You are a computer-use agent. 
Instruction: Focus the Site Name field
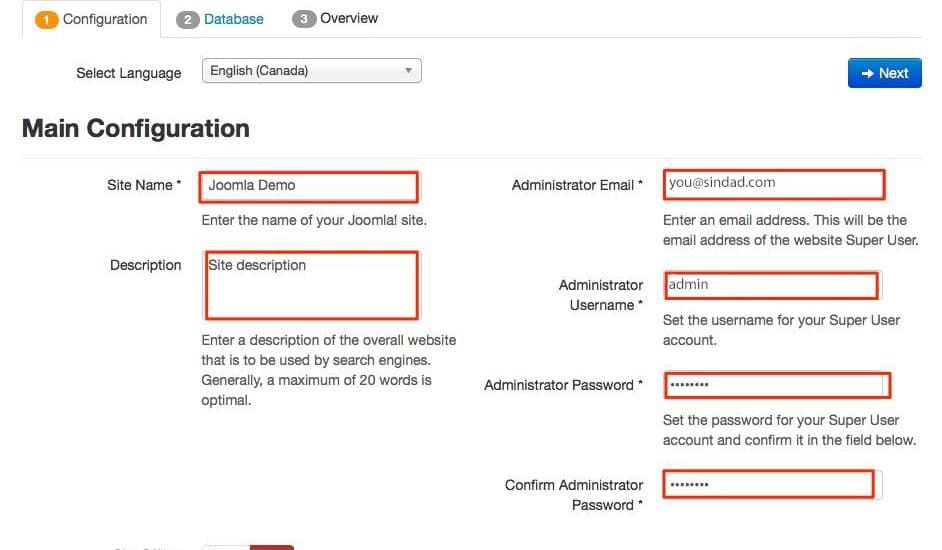coord(309,186)
